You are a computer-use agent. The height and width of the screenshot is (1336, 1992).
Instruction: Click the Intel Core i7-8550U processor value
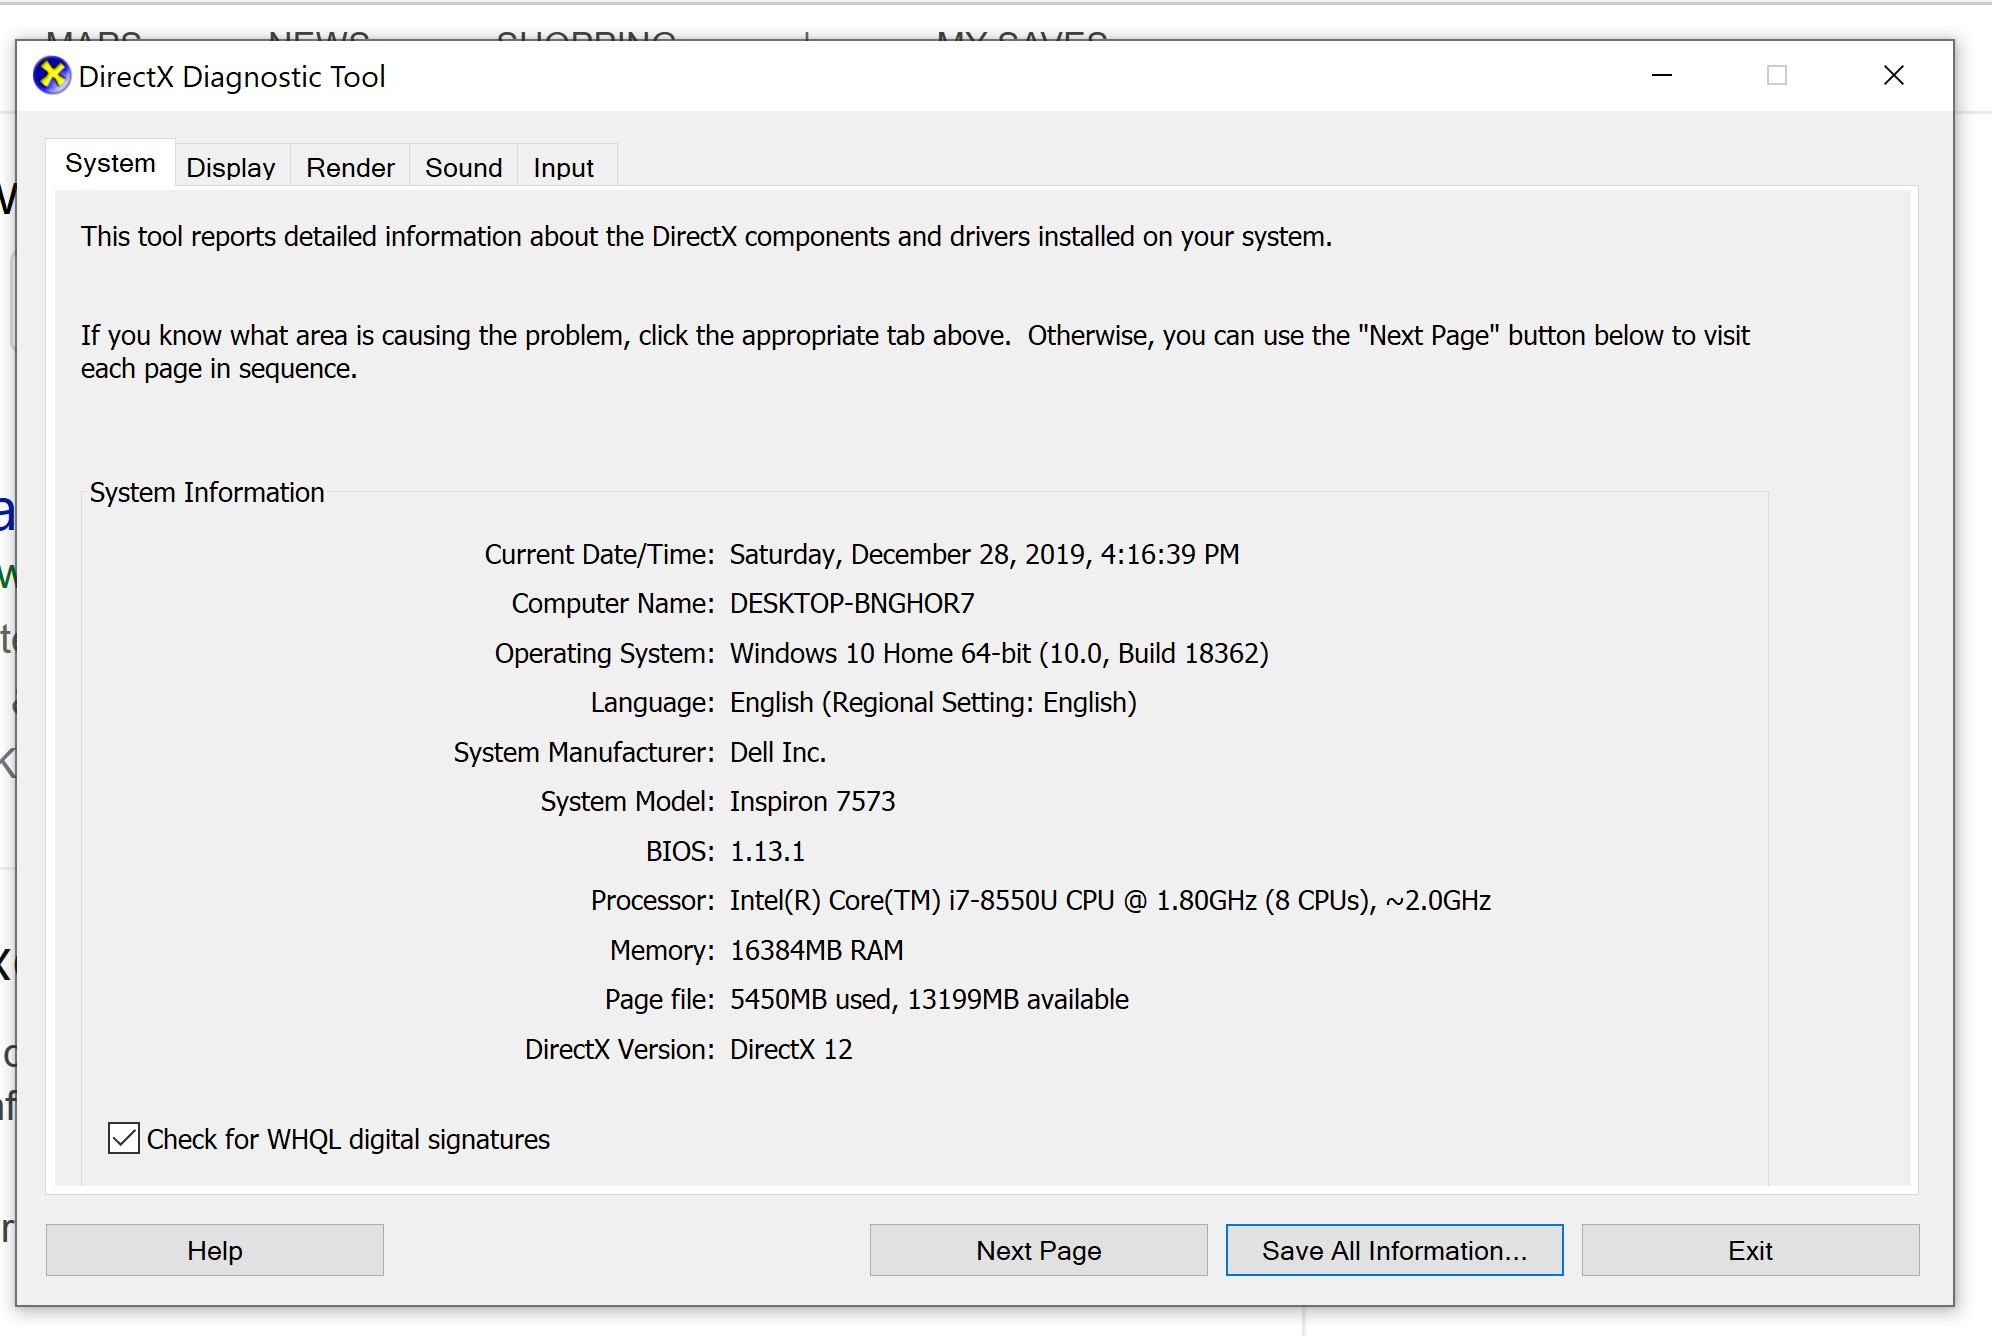(1110, 900)
